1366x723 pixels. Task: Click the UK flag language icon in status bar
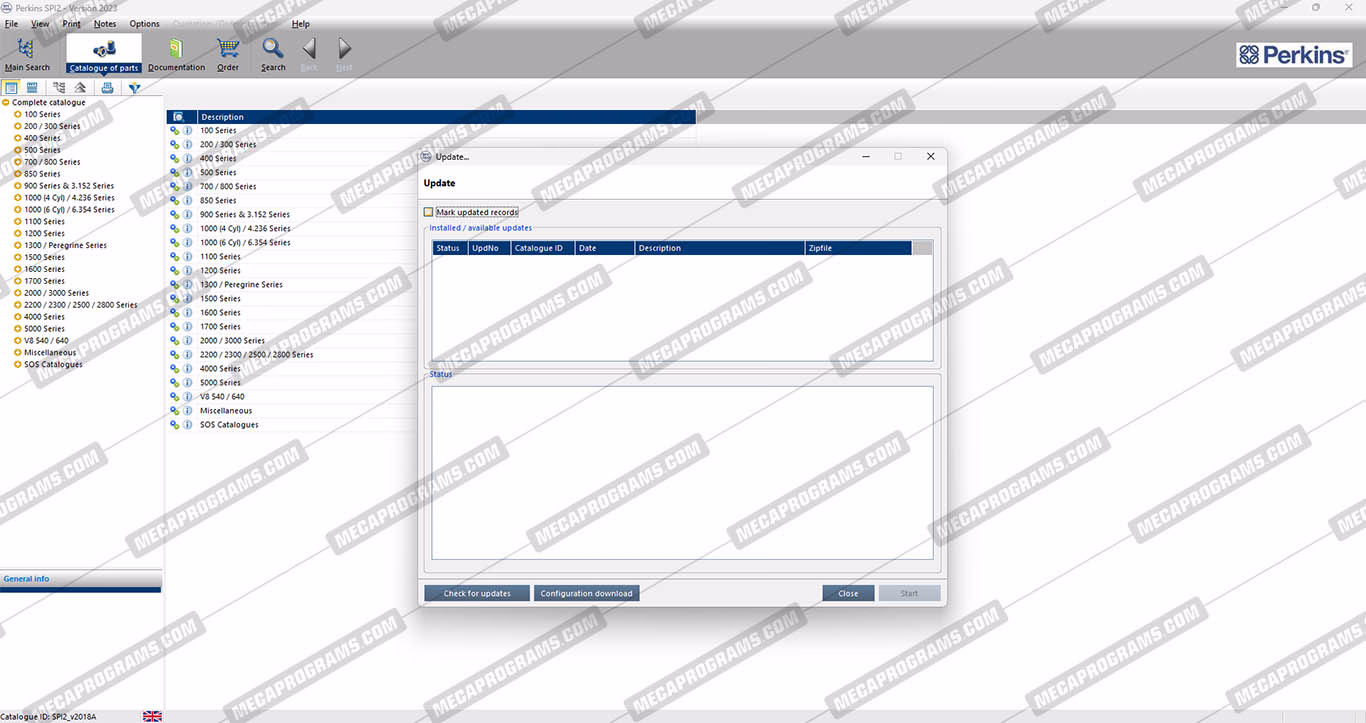point(152,716)
